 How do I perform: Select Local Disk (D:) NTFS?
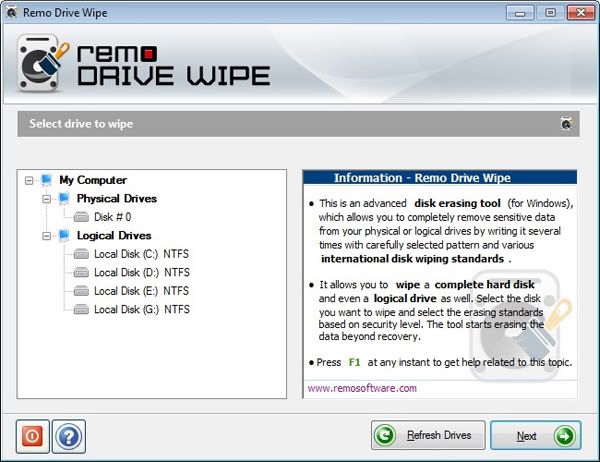click(142, 273)
